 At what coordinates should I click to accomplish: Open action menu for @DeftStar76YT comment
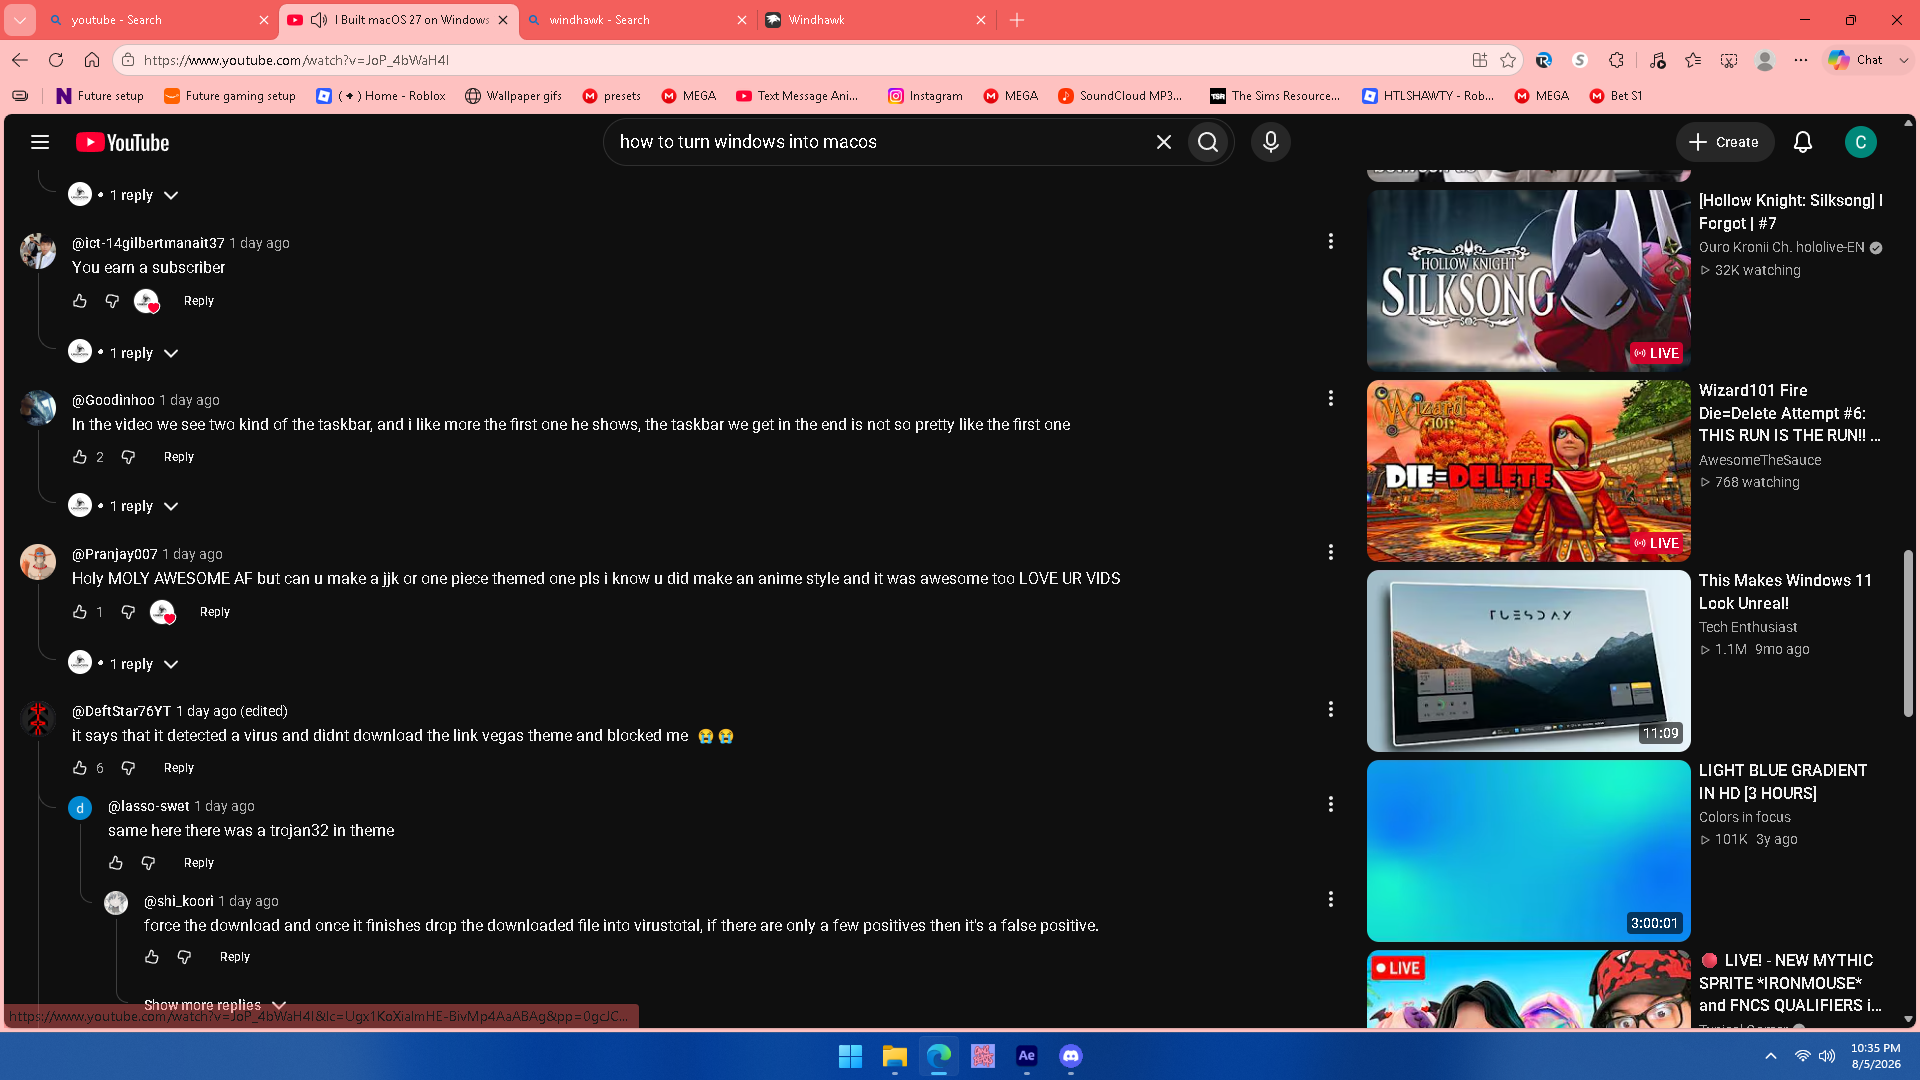(x=1330, y=709)
